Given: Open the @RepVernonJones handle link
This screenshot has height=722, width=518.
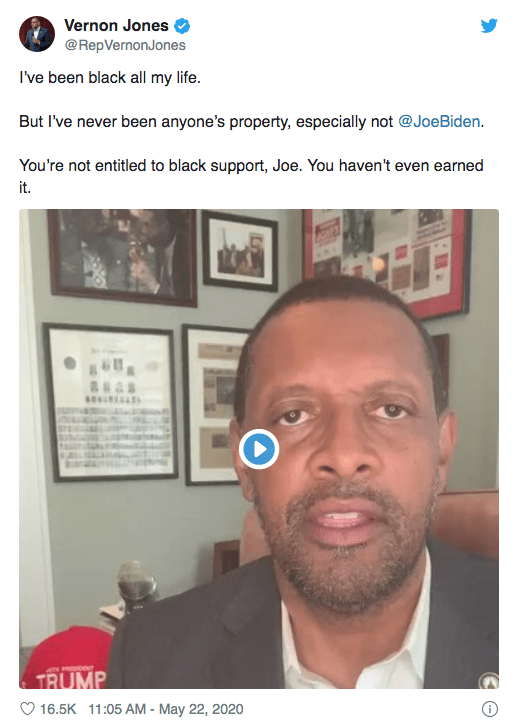Looking at the screenshot, I should (125, 45).
